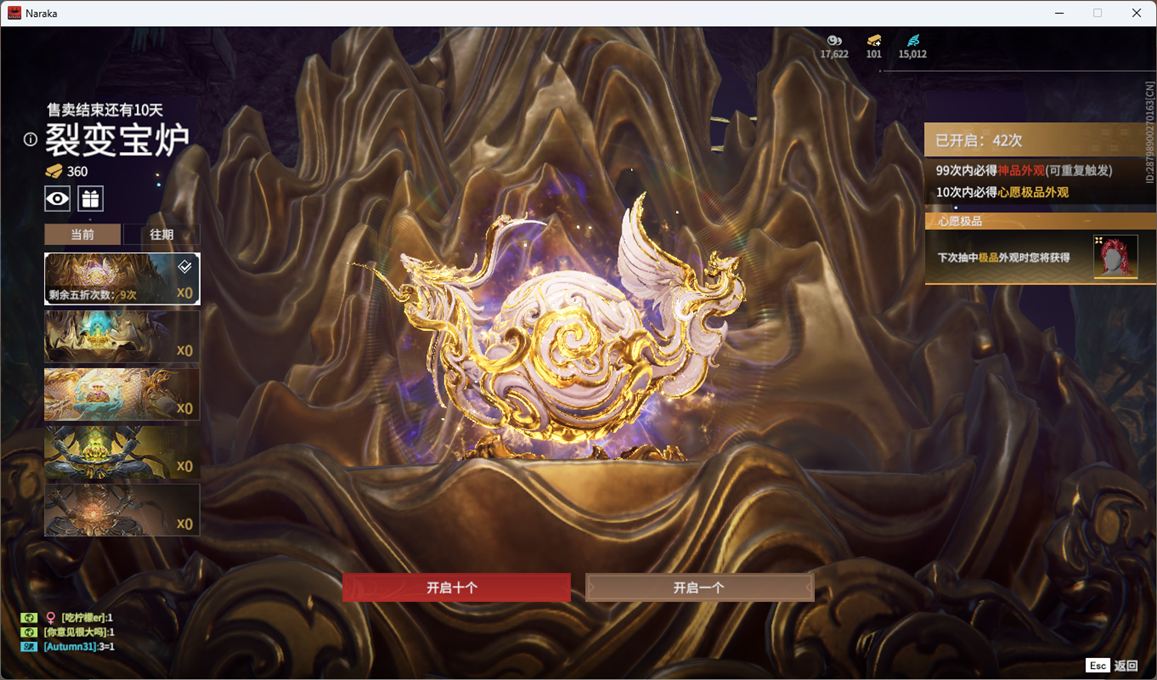Click the 裂变宝炉 title
The width and height of the screenshot is (1157, 680).
pos(117,139)
